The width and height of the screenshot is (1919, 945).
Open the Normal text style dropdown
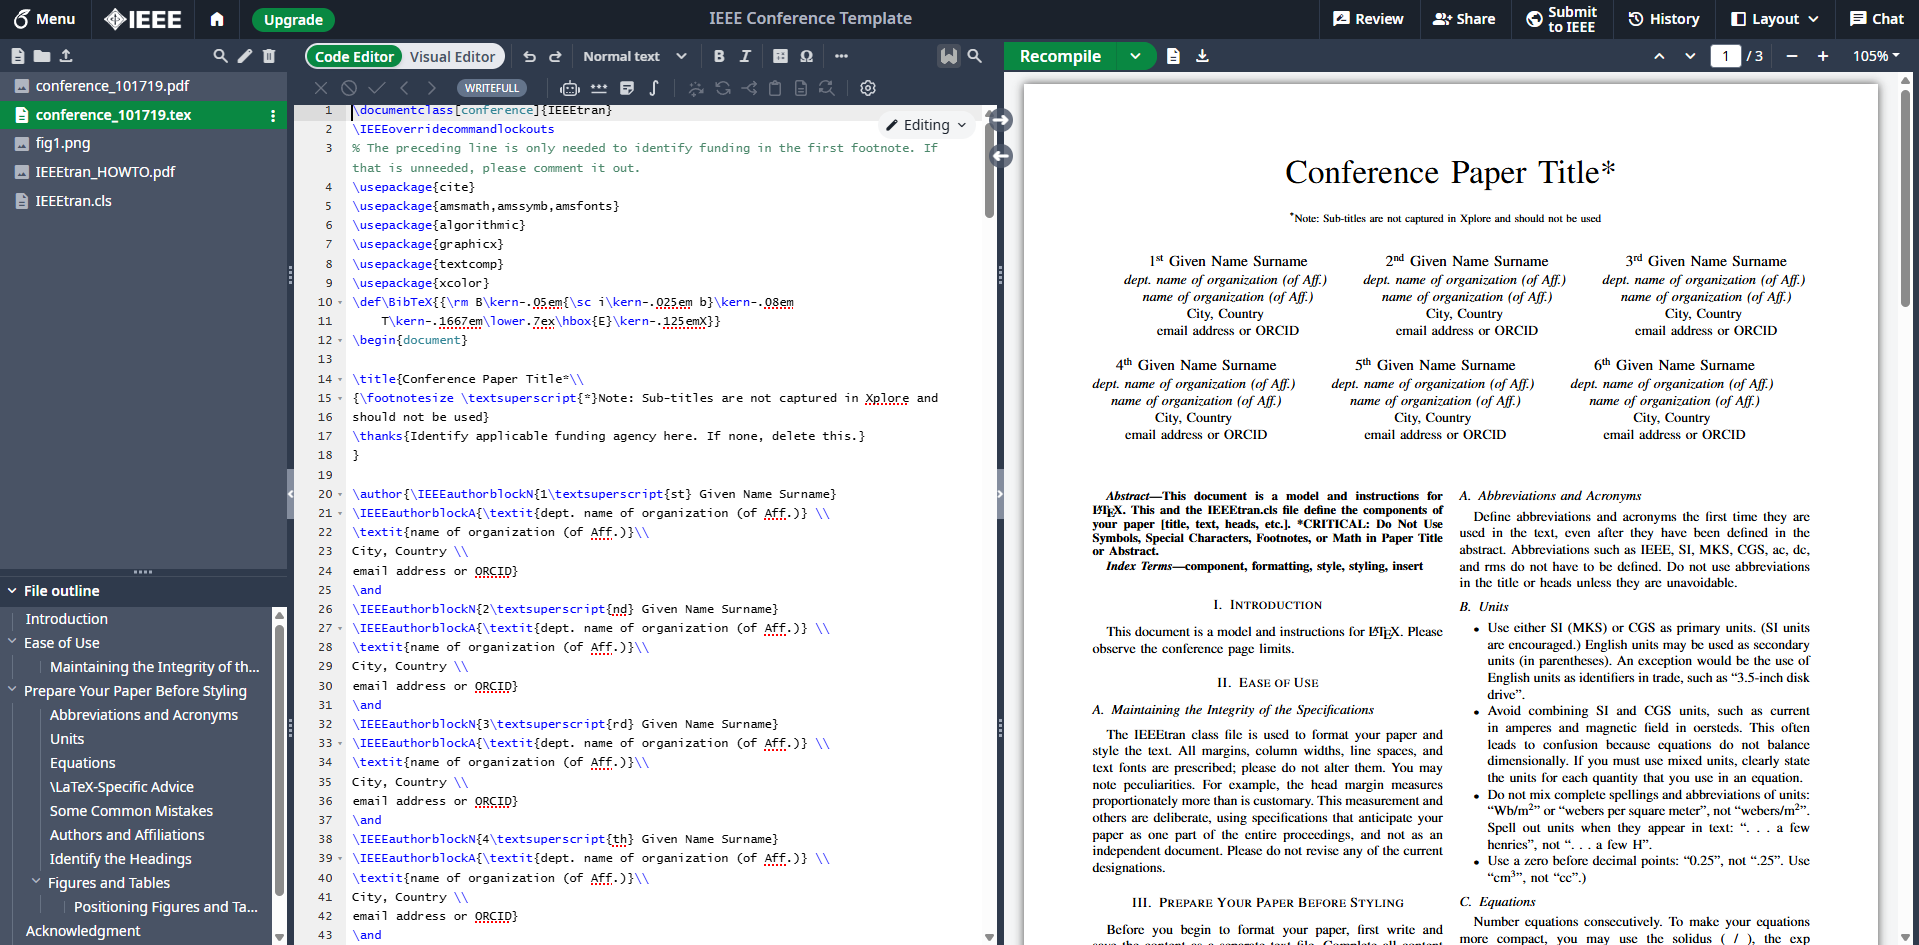634,57
